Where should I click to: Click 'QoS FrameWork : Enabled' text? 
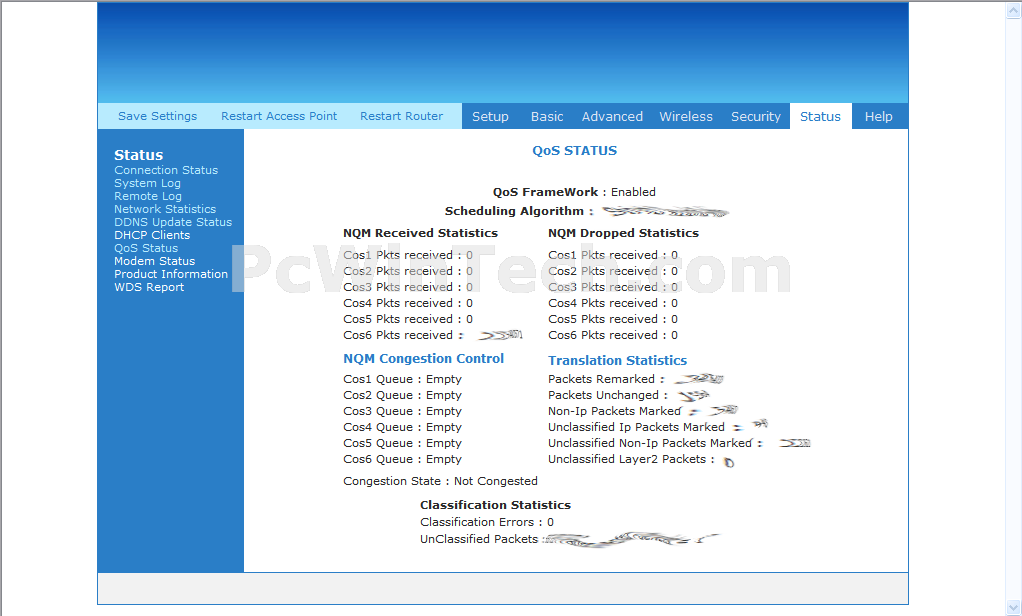click(574, 192)
